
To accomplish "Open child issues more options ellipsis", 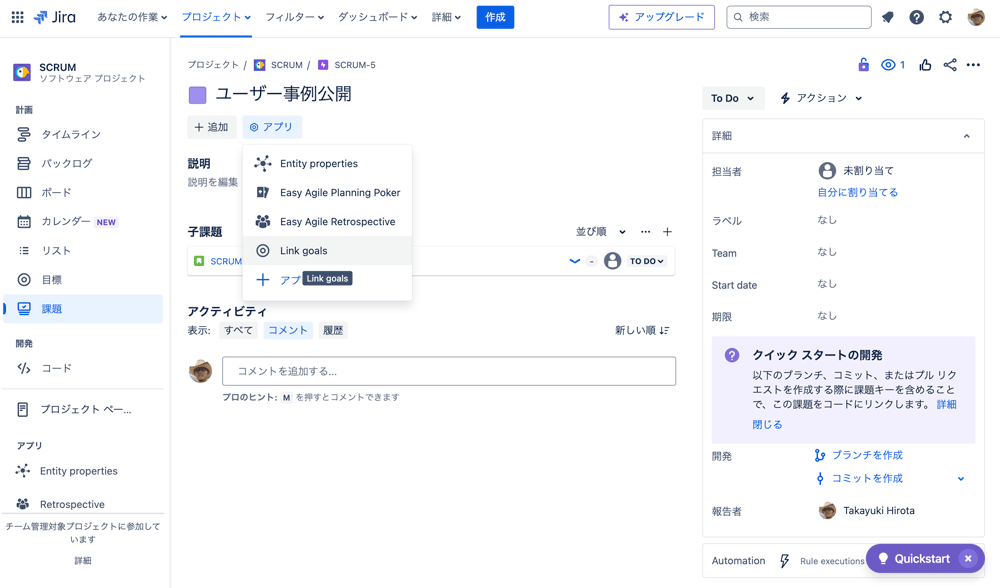I will pos(645,232).
